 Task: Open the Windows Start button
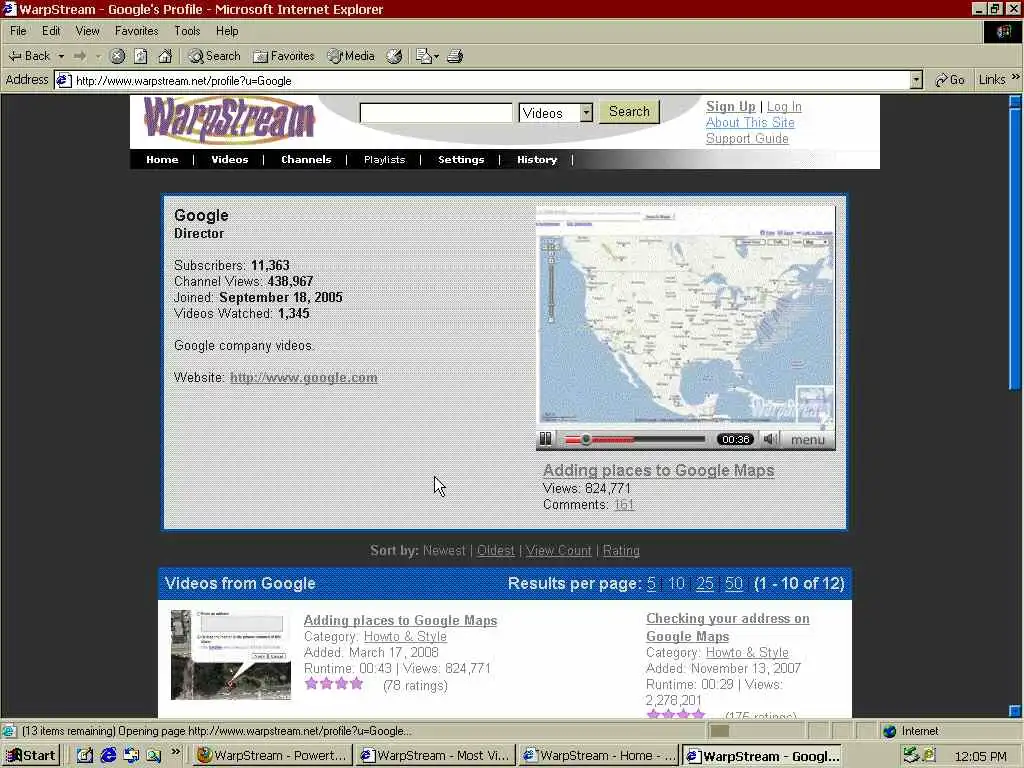click(x=31, y=756)
